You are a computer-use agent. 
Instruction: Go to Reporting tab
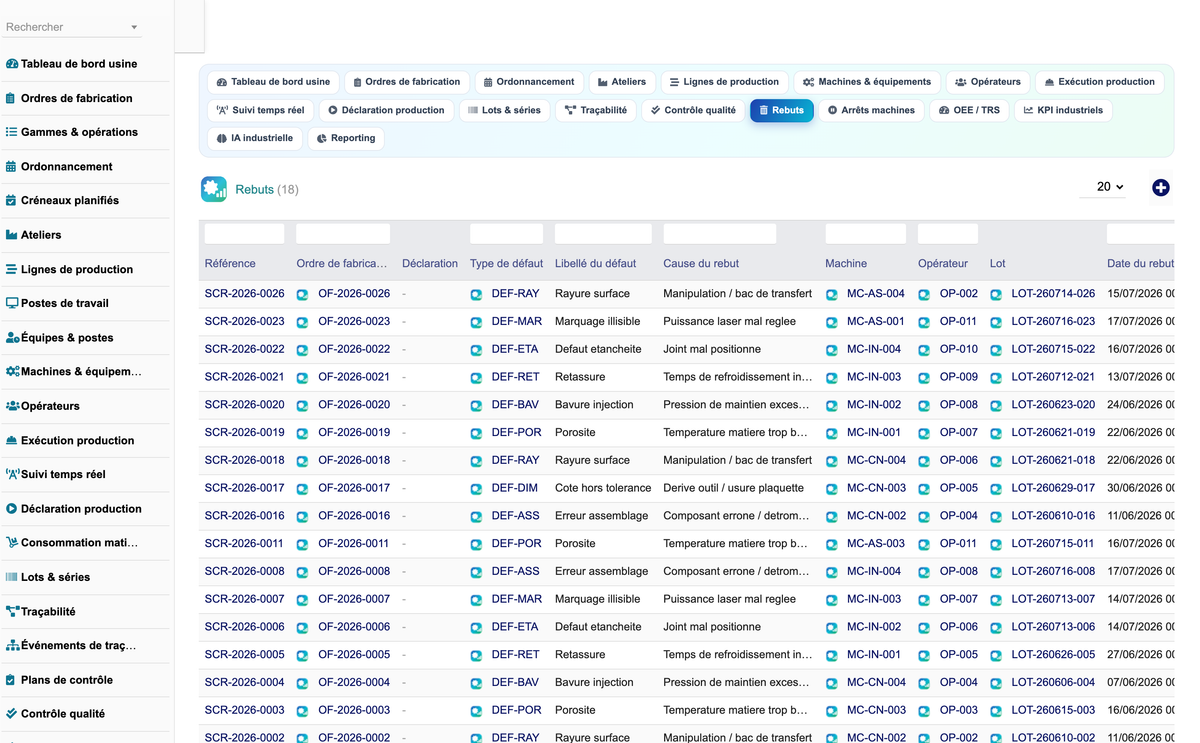tap(345, 138)
